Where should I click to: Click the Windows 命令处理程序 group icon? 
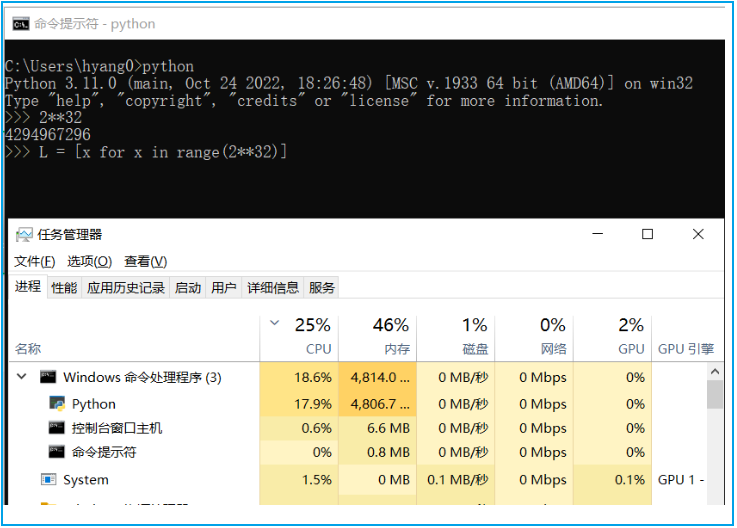48,377
